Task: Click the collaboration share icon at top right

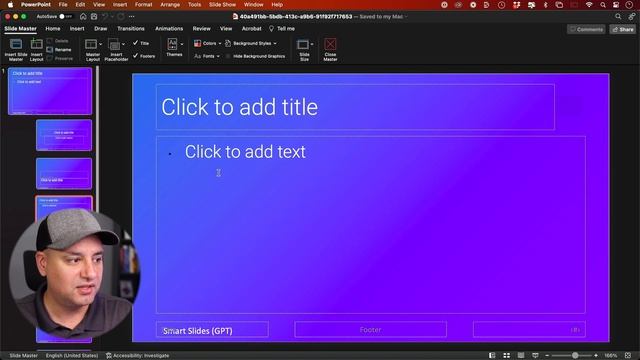Action: tap(631, 16)
